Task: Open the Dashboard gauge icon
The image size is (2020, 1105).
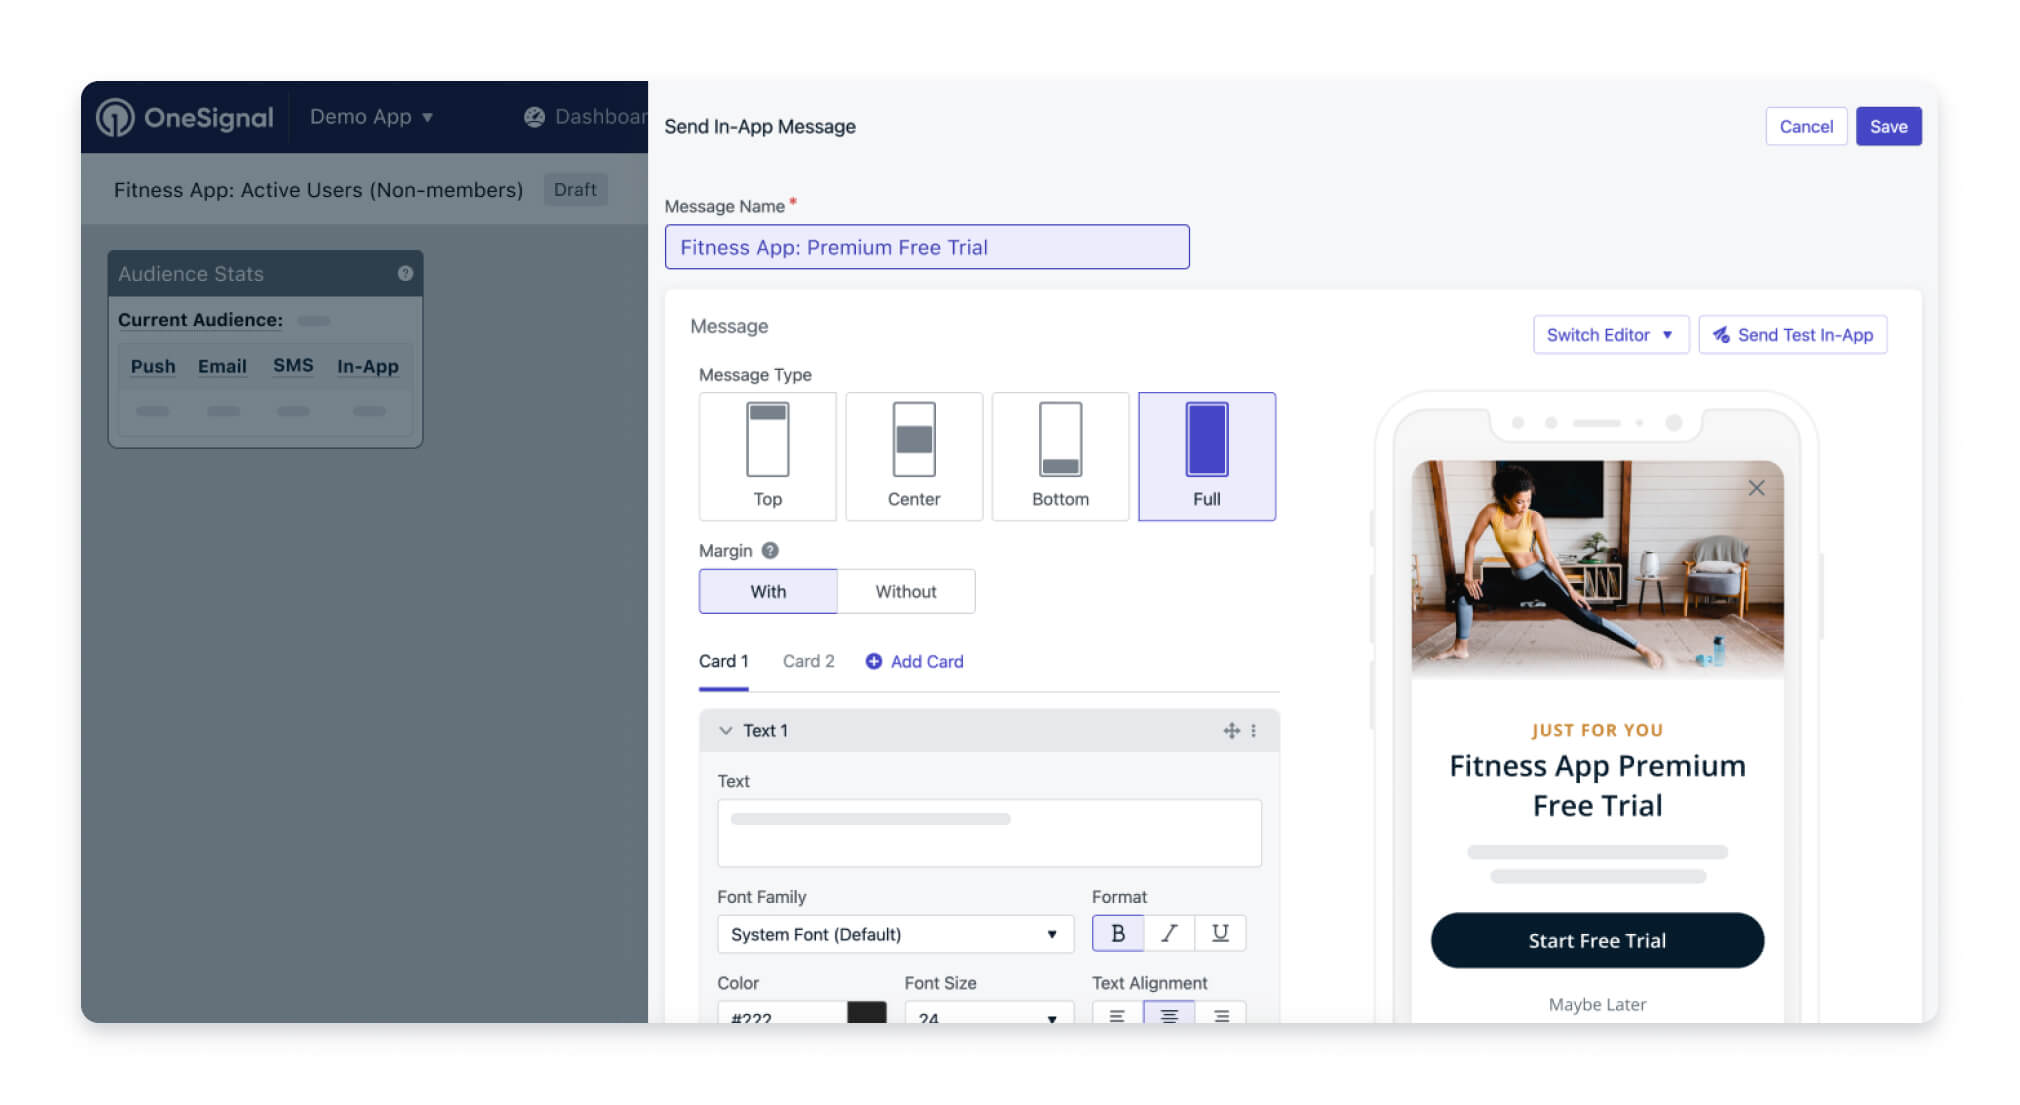Action: click(x=535, y=117)
